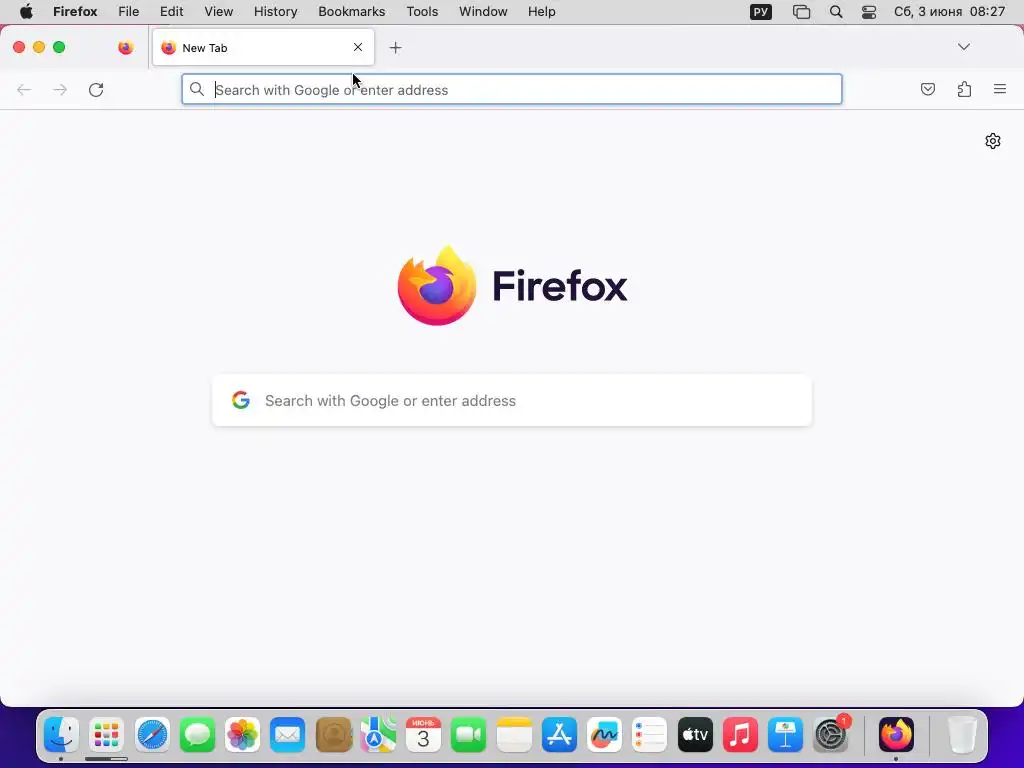Open the Extensions puzzle icon
The image size is (1024, 768).
[964, 89]
